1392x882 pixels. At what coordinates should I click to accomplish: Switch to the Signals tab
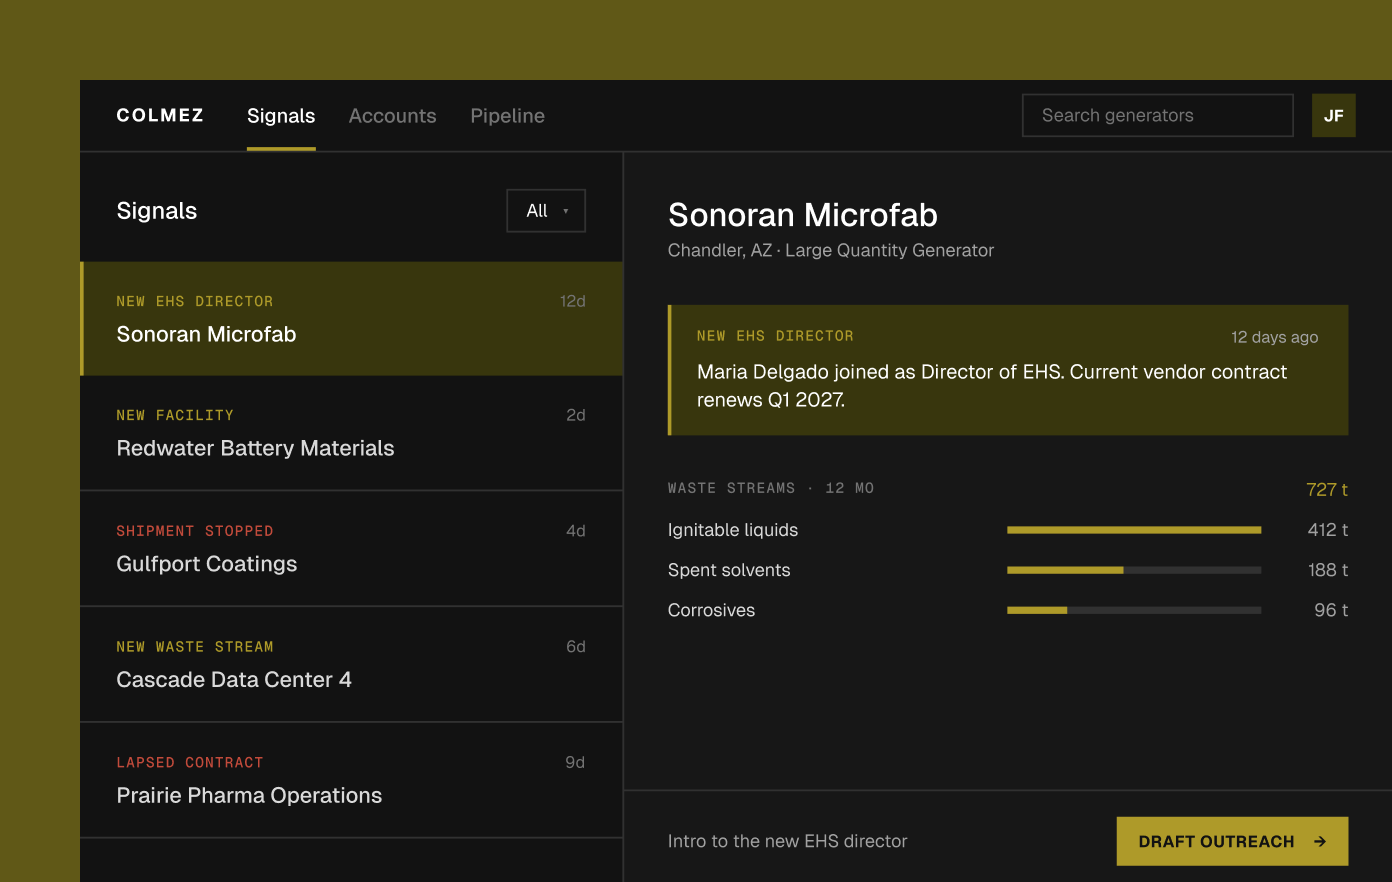pos(281,116)
